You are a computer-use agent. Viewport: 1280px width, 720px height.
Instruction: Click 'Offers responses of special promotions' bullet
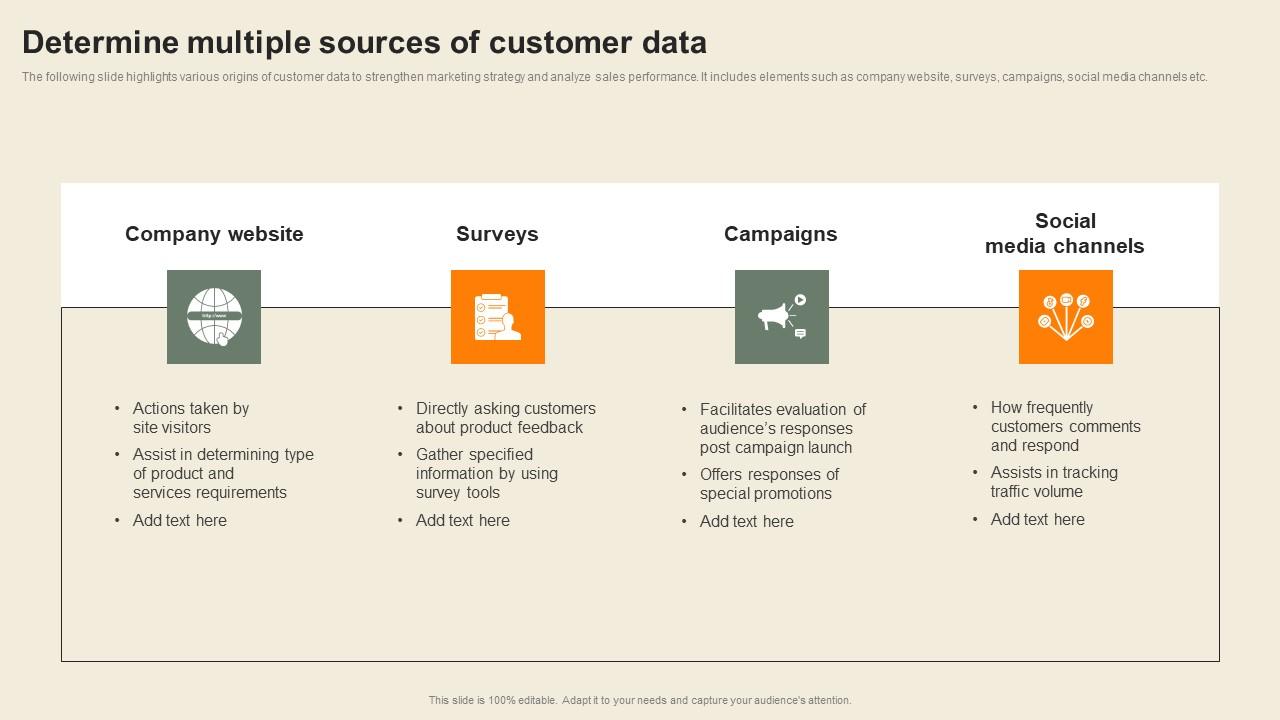point(768,484)
